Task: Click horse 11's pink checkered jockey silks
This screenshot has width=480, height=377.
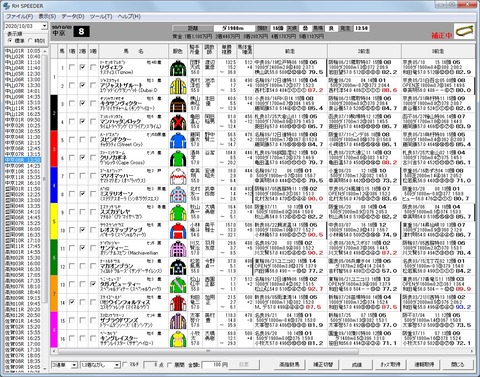Action: click(x=178, y=249)
